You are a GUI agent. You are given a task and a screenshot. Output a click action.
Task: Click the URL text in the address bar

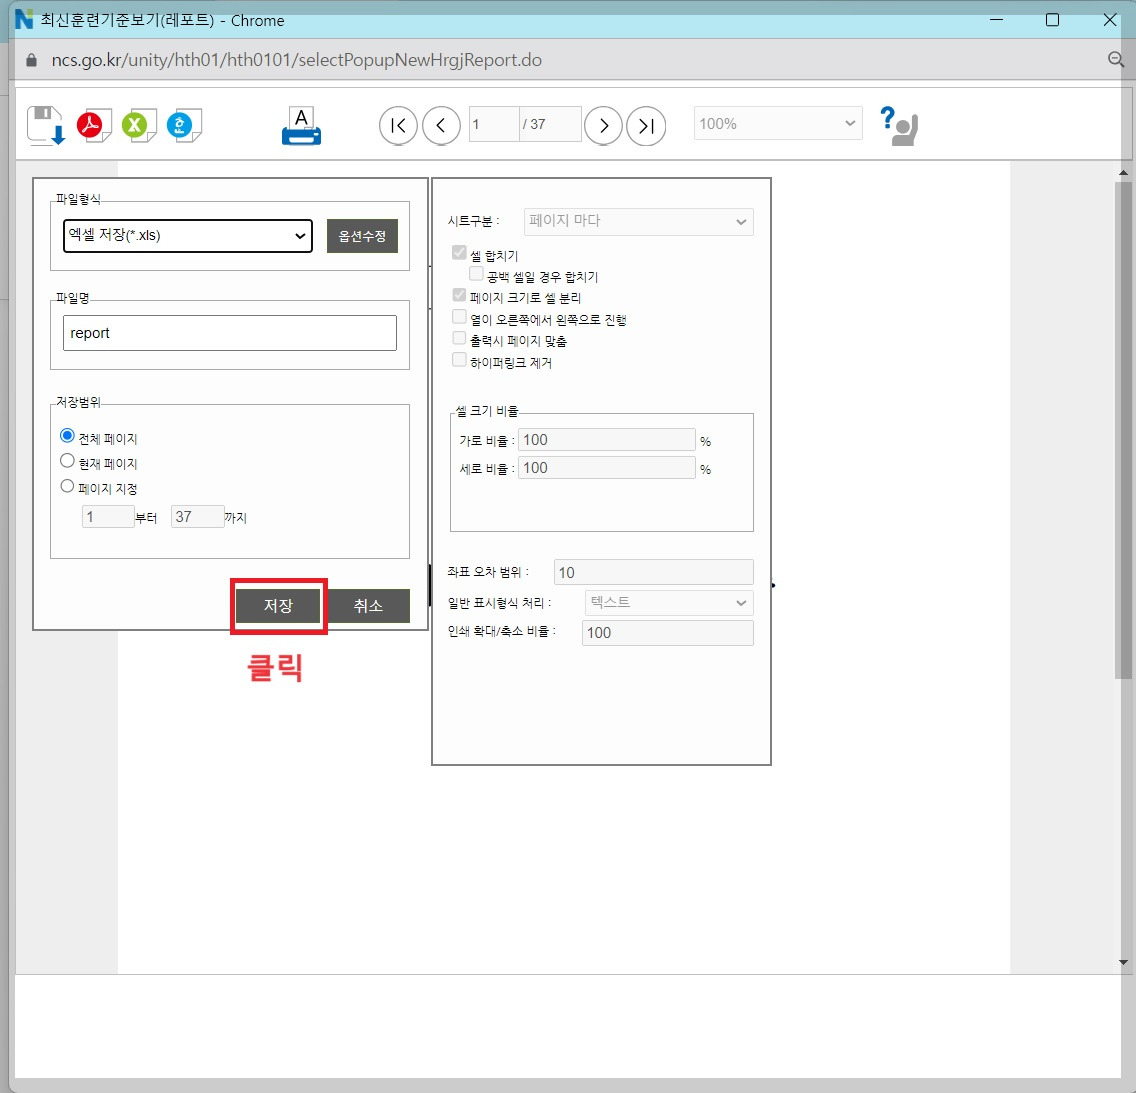click(296, 59)
